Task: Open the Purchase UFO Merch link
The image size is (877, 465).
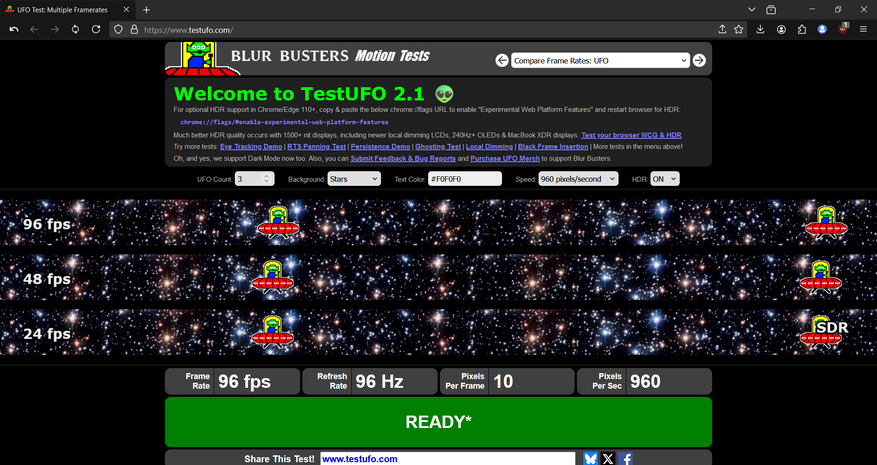Action: [505, 158]
